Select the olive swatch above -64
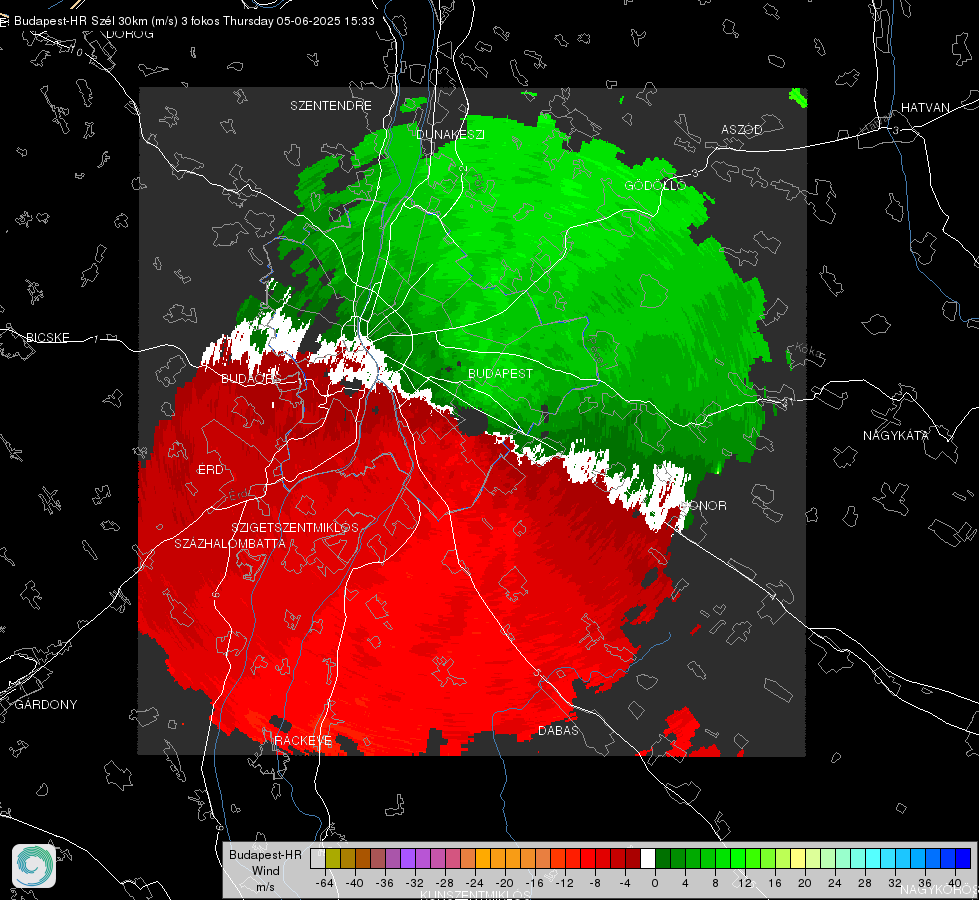Screen dimensions: 979x900 pyautogui.click(x=333, y=858)
